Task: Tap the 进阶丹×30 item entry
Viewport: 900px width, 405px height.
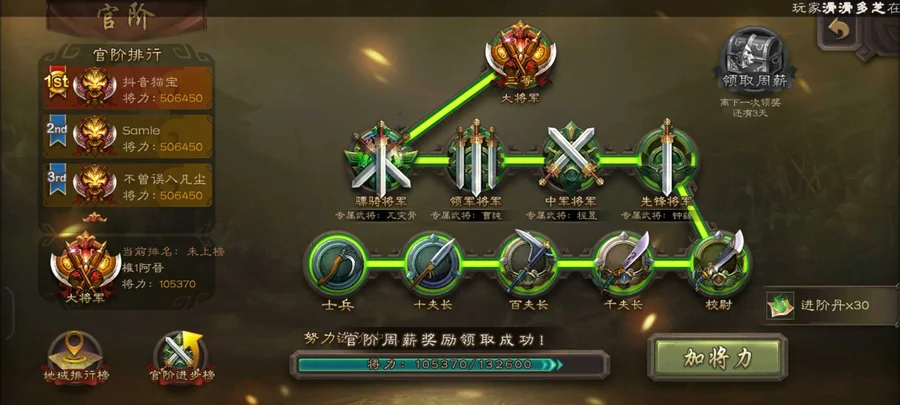Action: (x=831, y=305)
